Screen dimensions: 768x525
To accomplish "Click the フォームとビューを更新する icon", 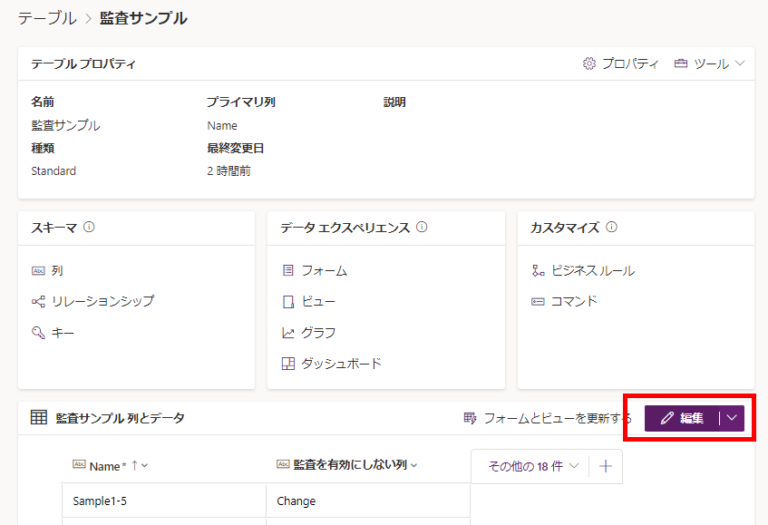I will point(469,418).
